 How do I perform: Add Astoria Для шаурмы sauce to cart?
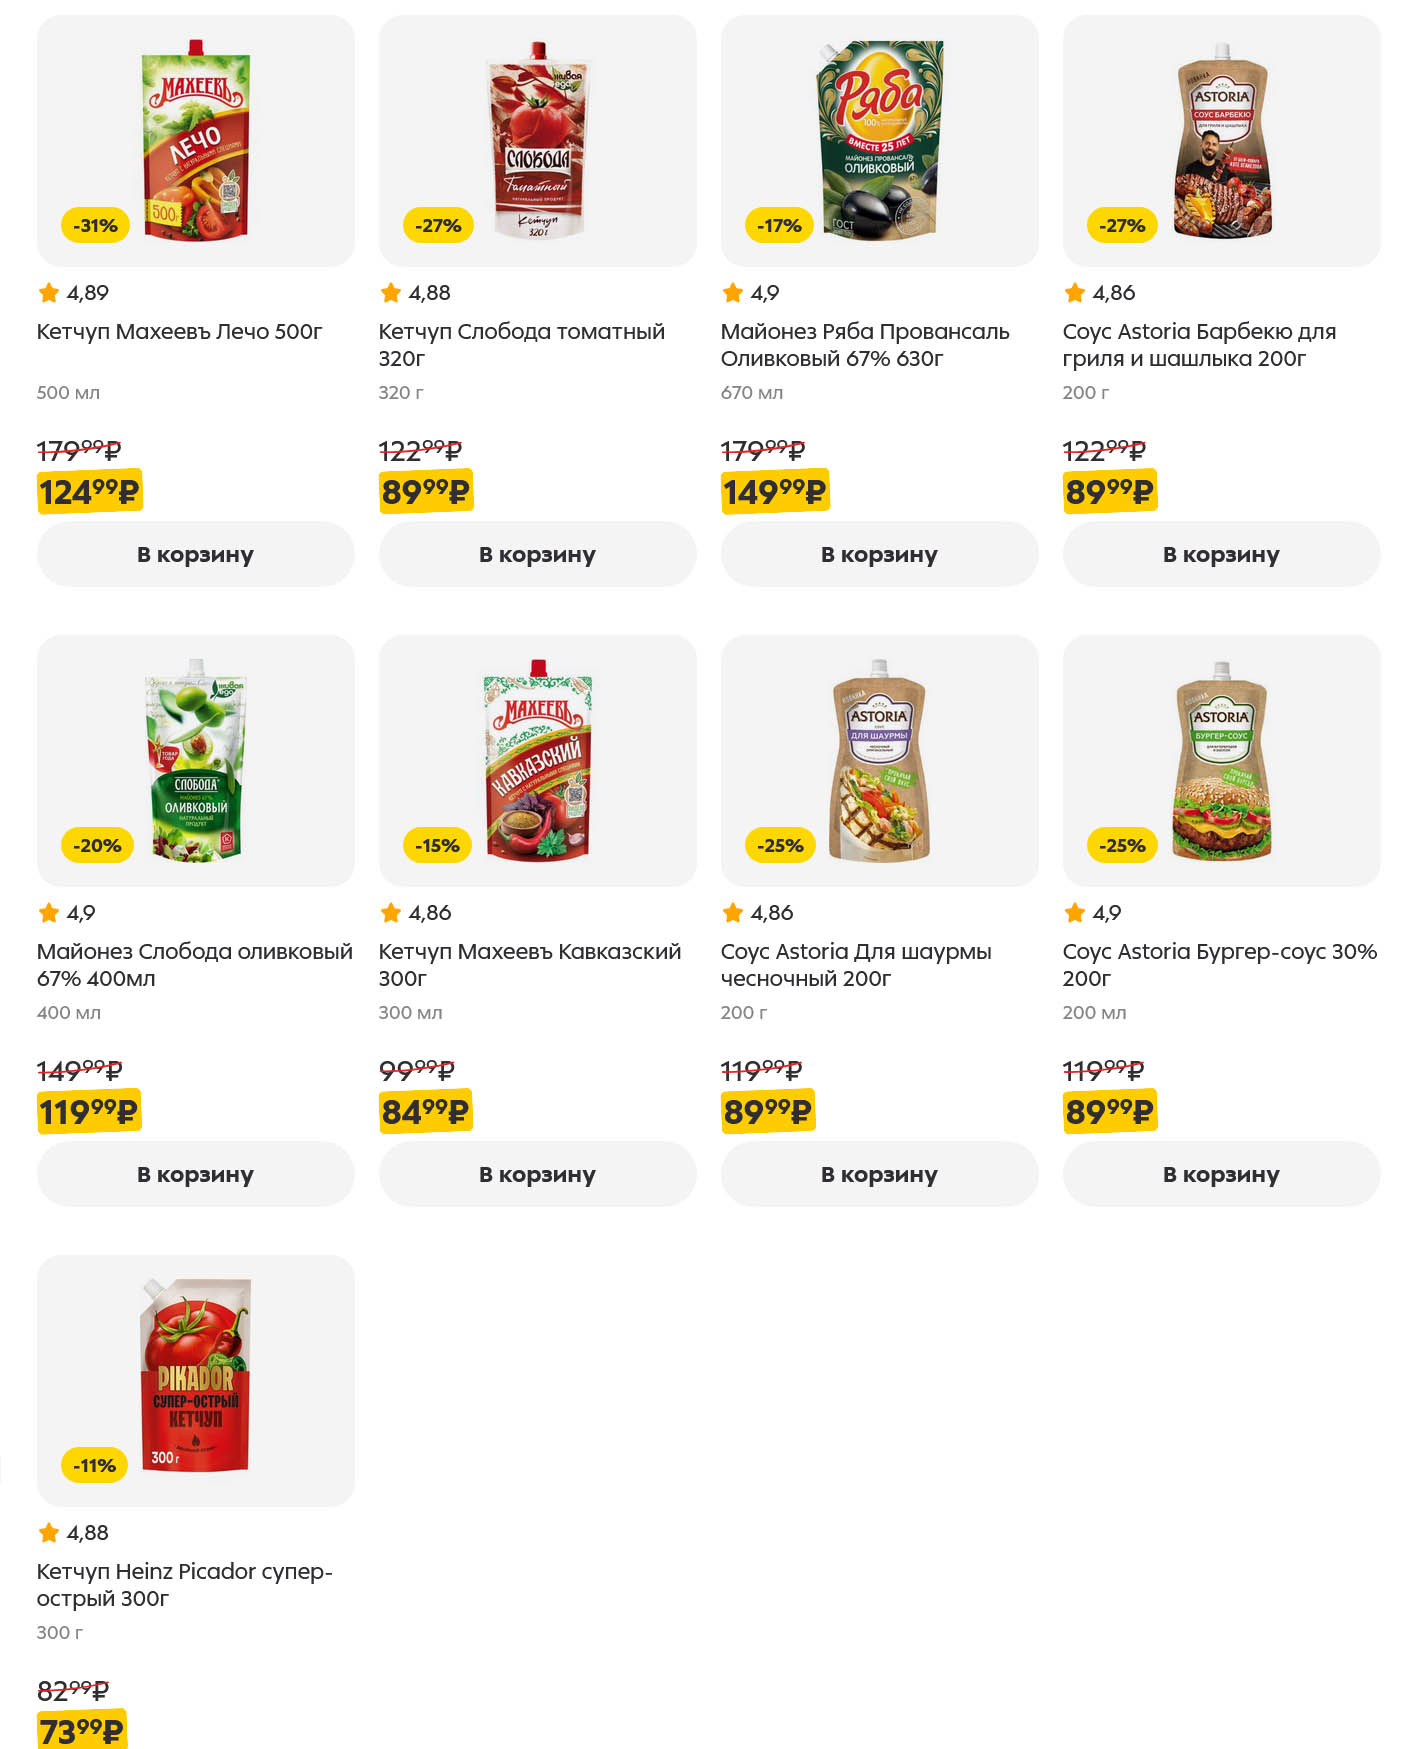879,1174
